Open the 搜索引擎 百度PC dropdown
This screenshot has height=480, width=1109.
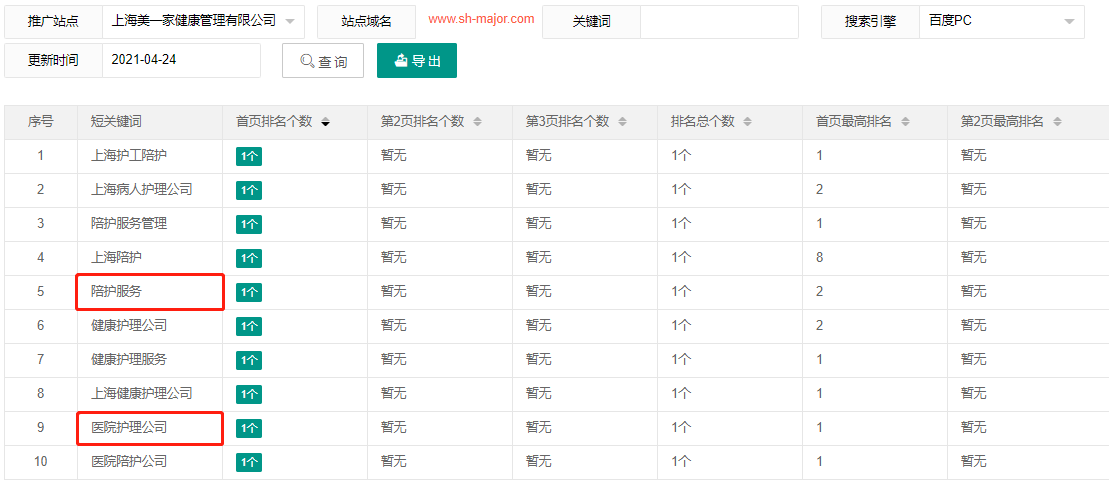tap(1001, 21)
